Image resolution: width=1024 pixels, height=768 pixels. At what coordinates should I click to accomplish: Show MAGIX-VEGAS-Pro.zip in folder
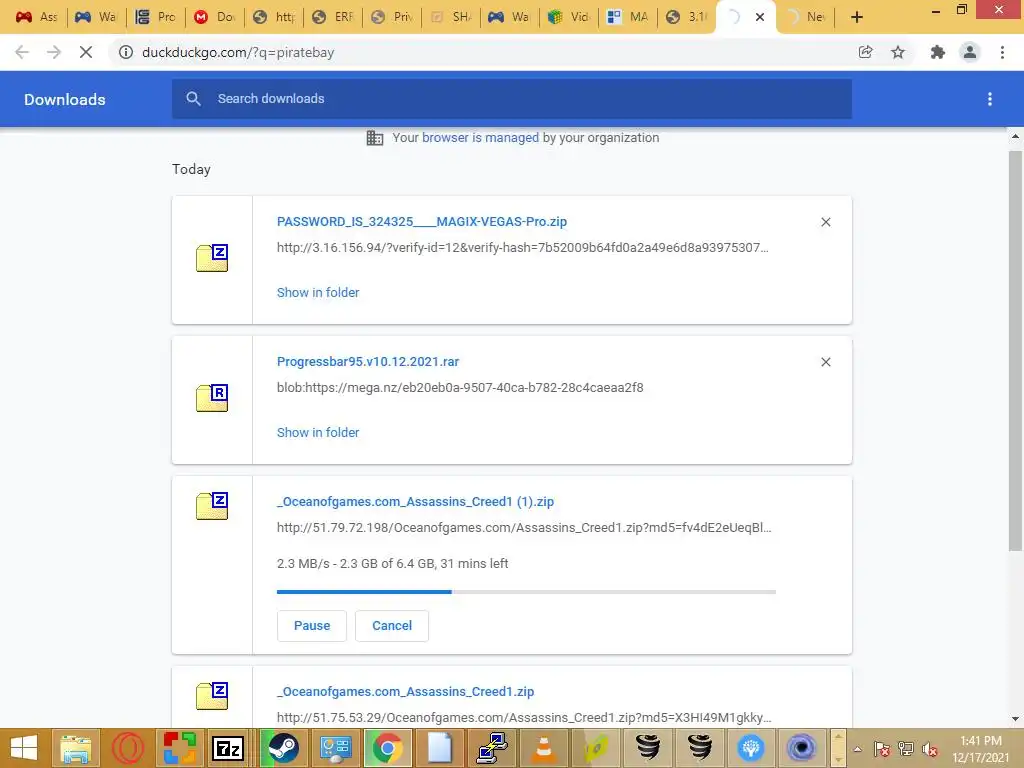pyautogui.click(x=318, y=293)
